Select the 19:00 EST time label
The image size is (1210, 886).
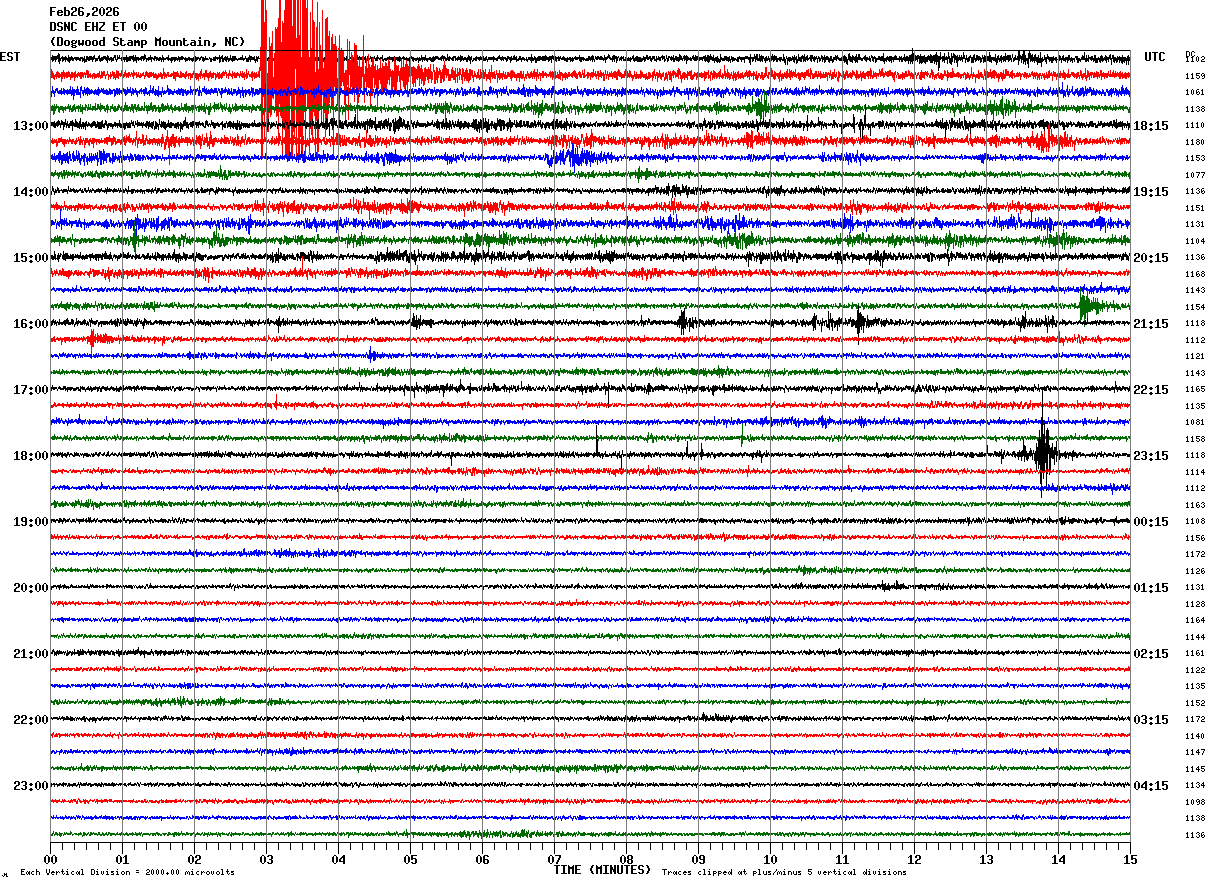[x=31, y=521]
